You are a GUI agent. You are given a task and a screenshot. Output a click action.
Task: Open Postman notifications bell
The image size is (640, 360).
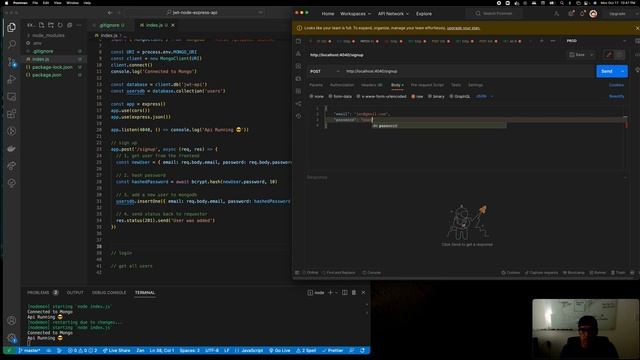[x=582, y=13]
